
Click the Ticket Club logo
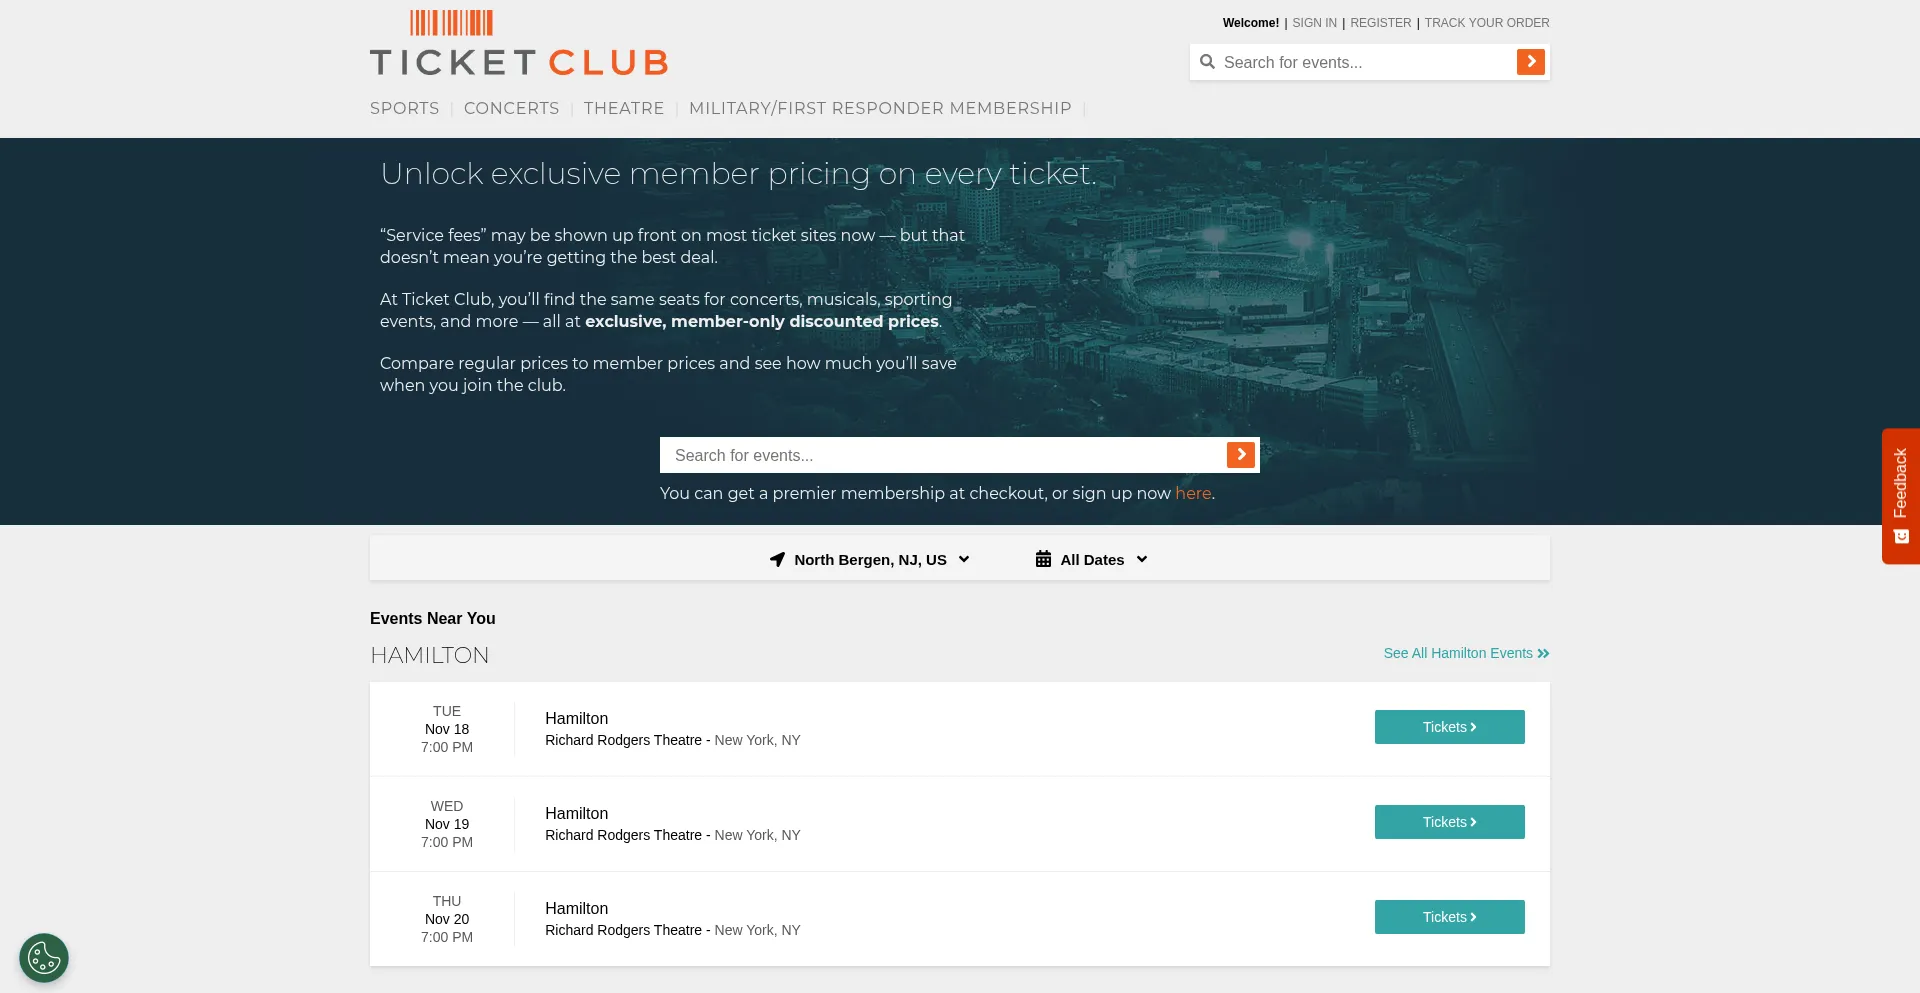pos(519,44)
